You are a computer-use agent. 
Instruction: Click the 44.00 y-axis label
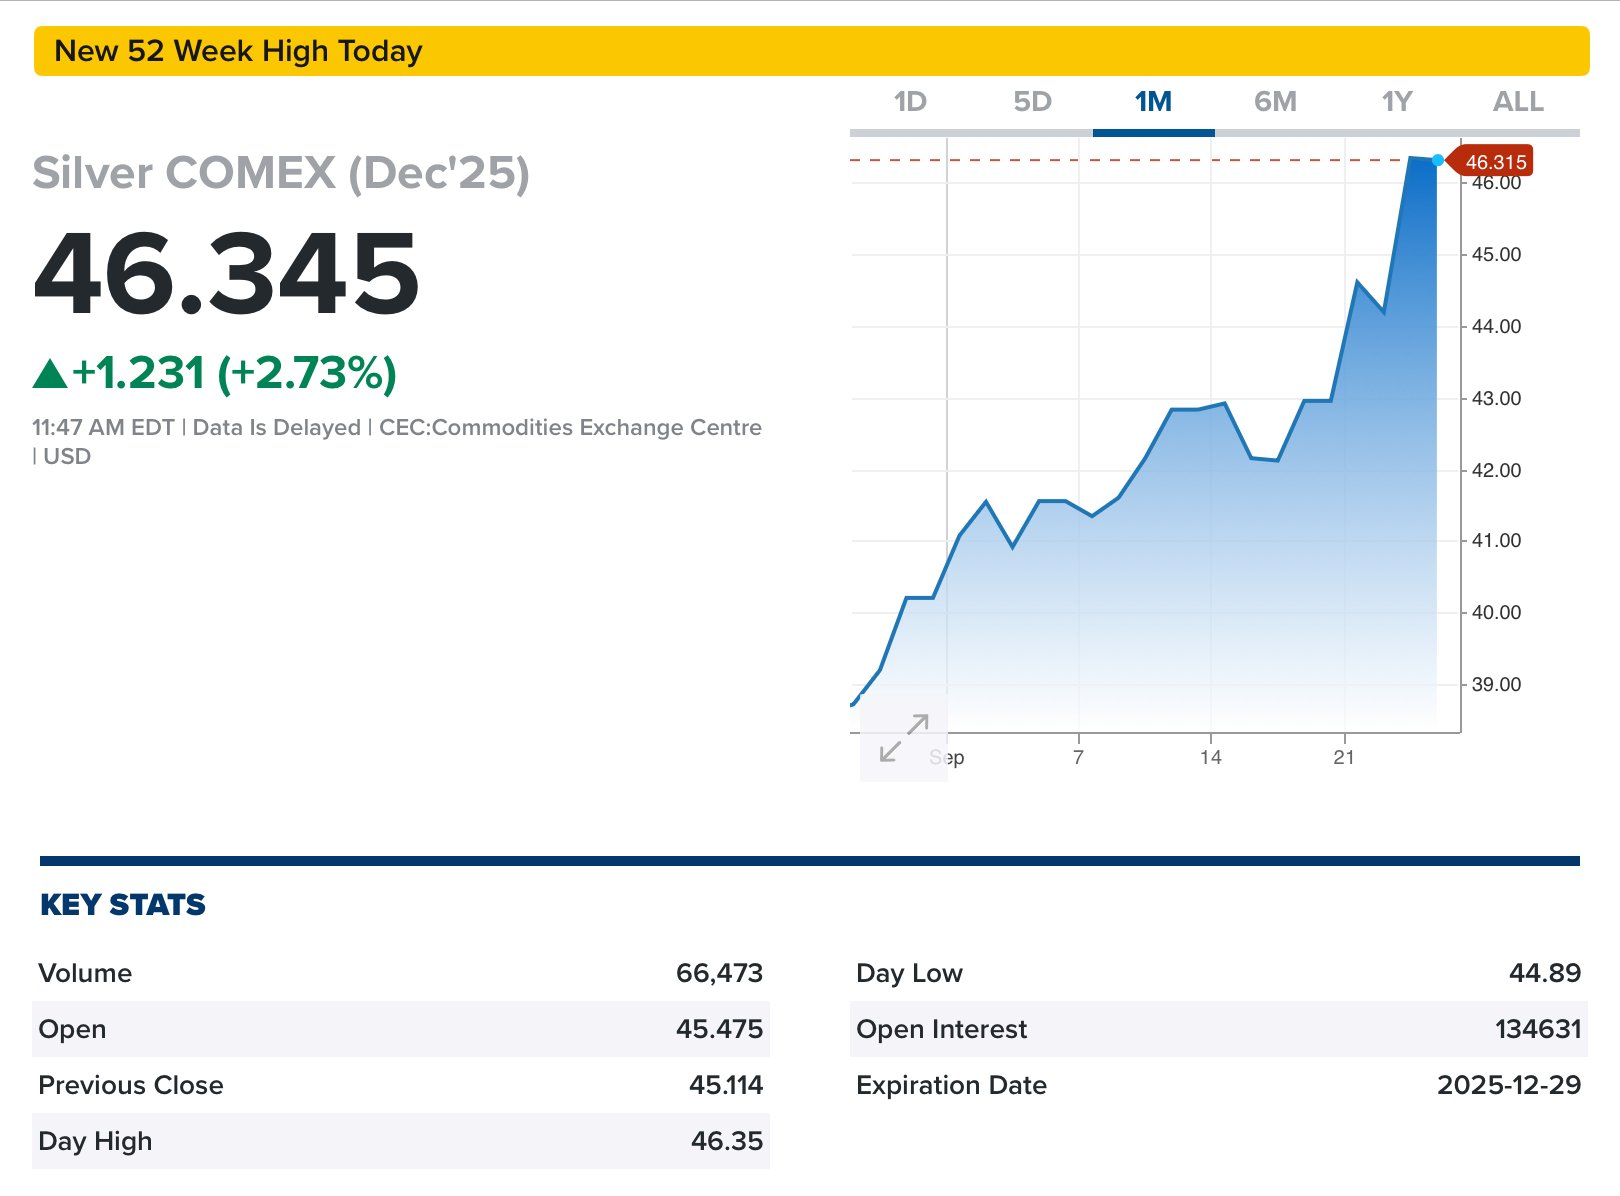[x=1496, y=327]
